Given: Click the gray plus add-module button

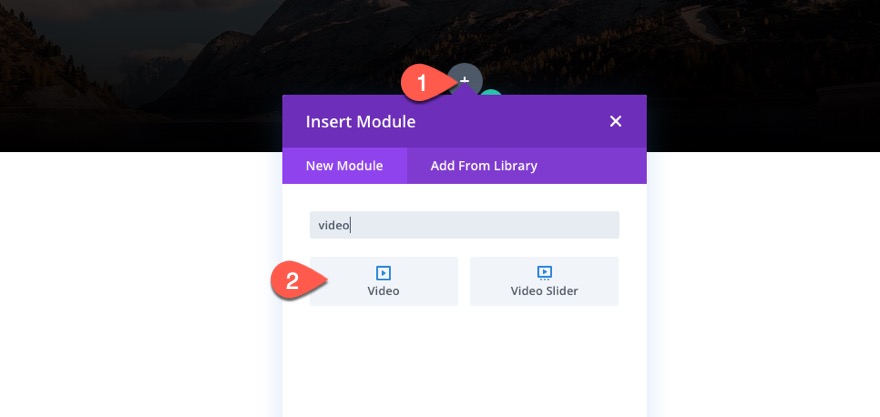Looking at the screenshot, I should click(x=465, y=80).
